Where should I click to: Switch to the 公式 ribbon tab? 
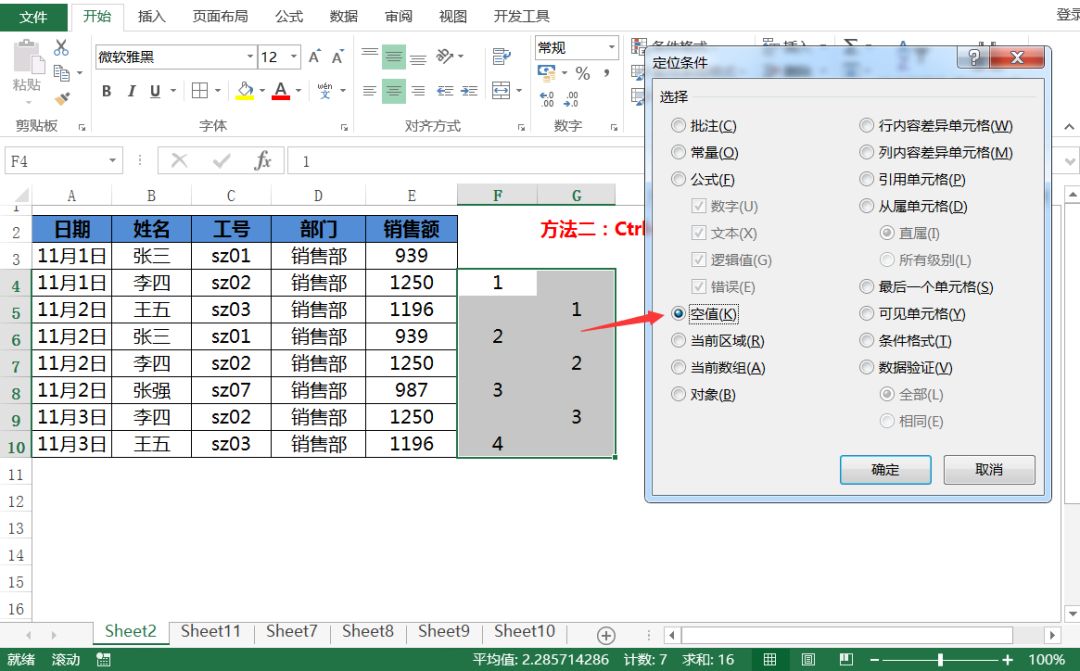click(x=289, y=16)
